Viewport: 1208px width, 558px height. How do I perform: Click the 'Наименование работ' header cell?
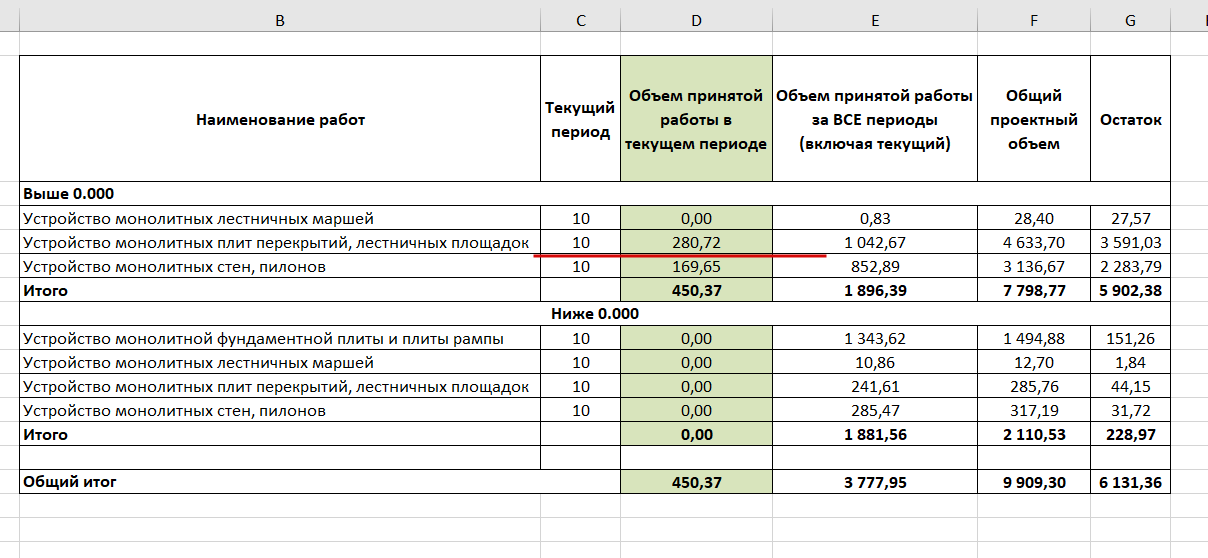point(280,119)
